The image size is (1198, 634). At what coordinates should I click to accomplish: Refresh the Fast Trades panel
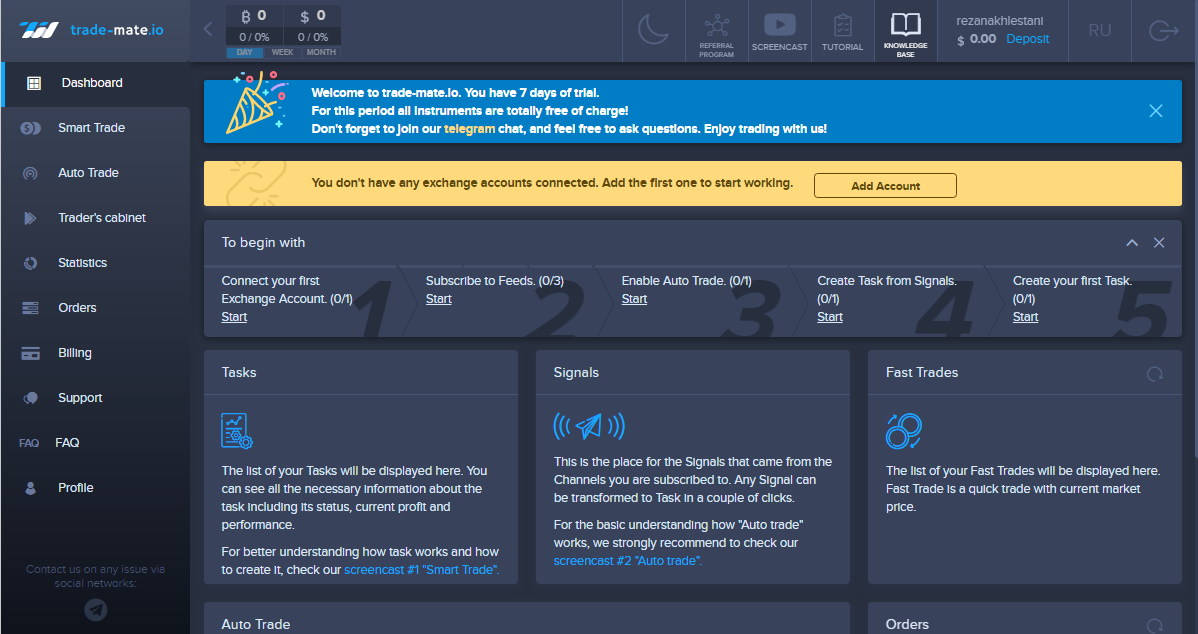click(1154, 374)
